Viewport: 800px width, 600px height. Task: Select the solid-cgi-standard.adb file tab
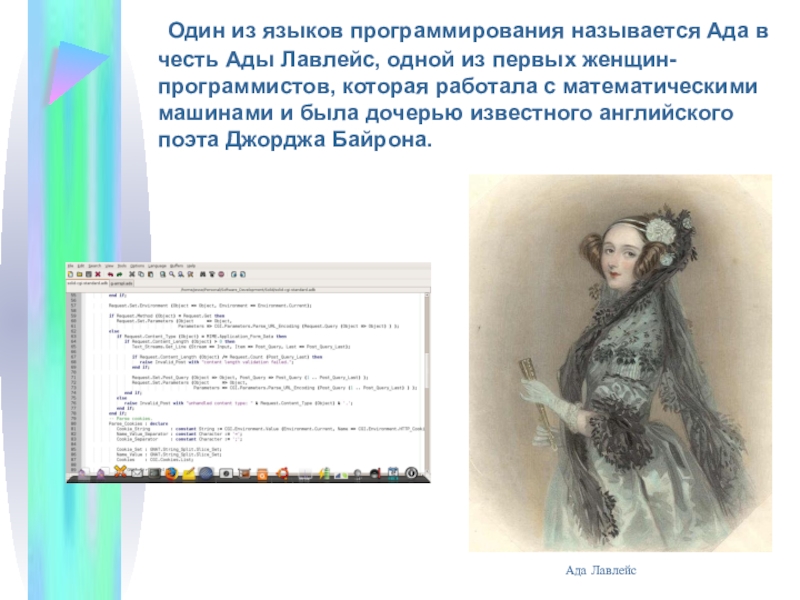[x=88, y=283]
